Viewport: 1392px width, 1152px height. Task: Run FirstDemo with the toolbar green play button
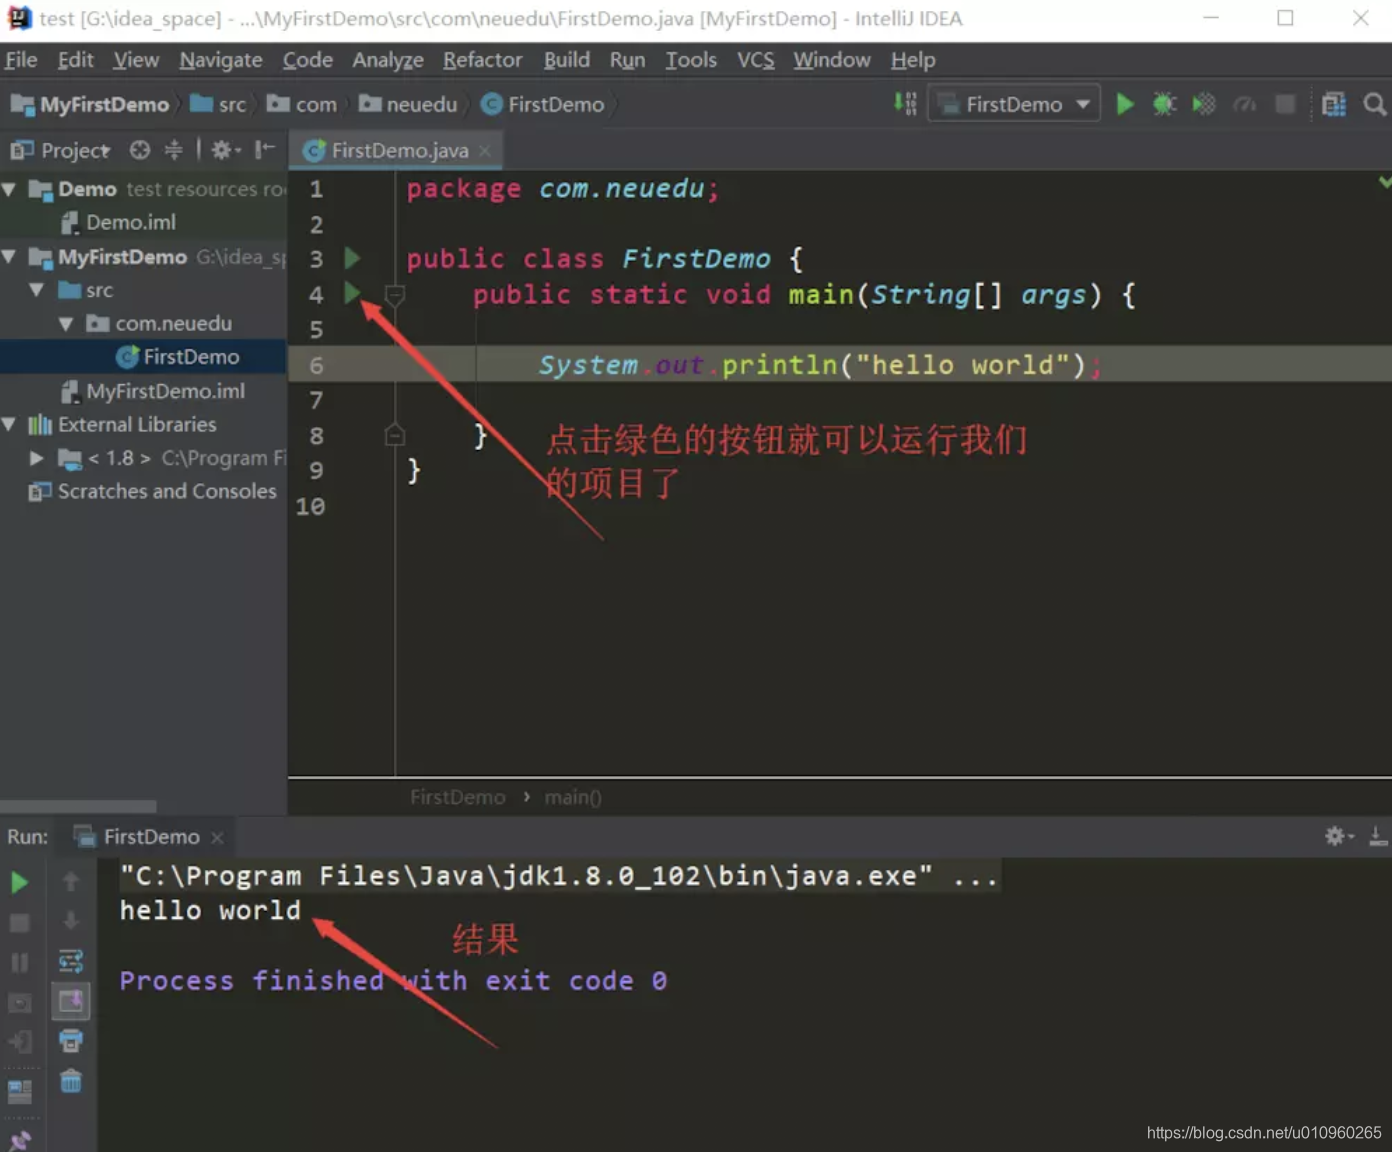pos(1125,104)
